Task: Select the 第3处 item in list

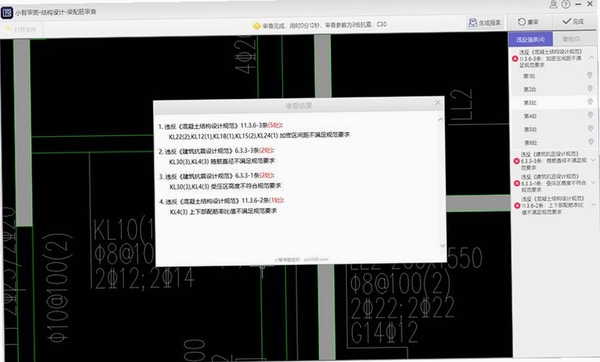Action: [554, 102]
